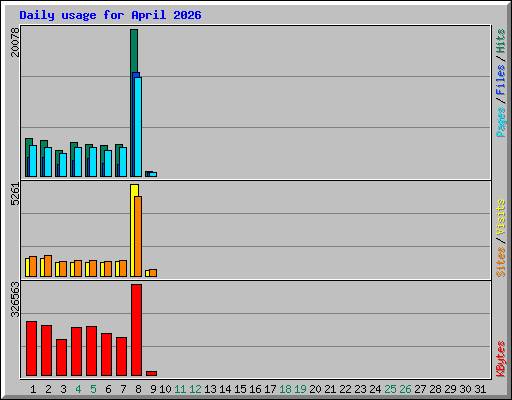
Task: Click day 31 on the x-axis
Action: click(x=480, y=389)
